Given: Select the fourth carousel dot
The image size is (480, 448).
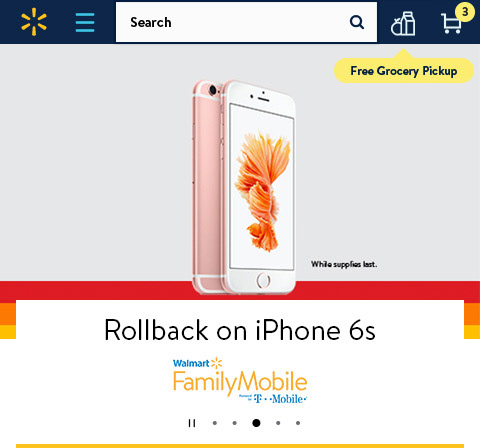Looking at the screenshot, I should pyautogui.click(x=278, y=423).
